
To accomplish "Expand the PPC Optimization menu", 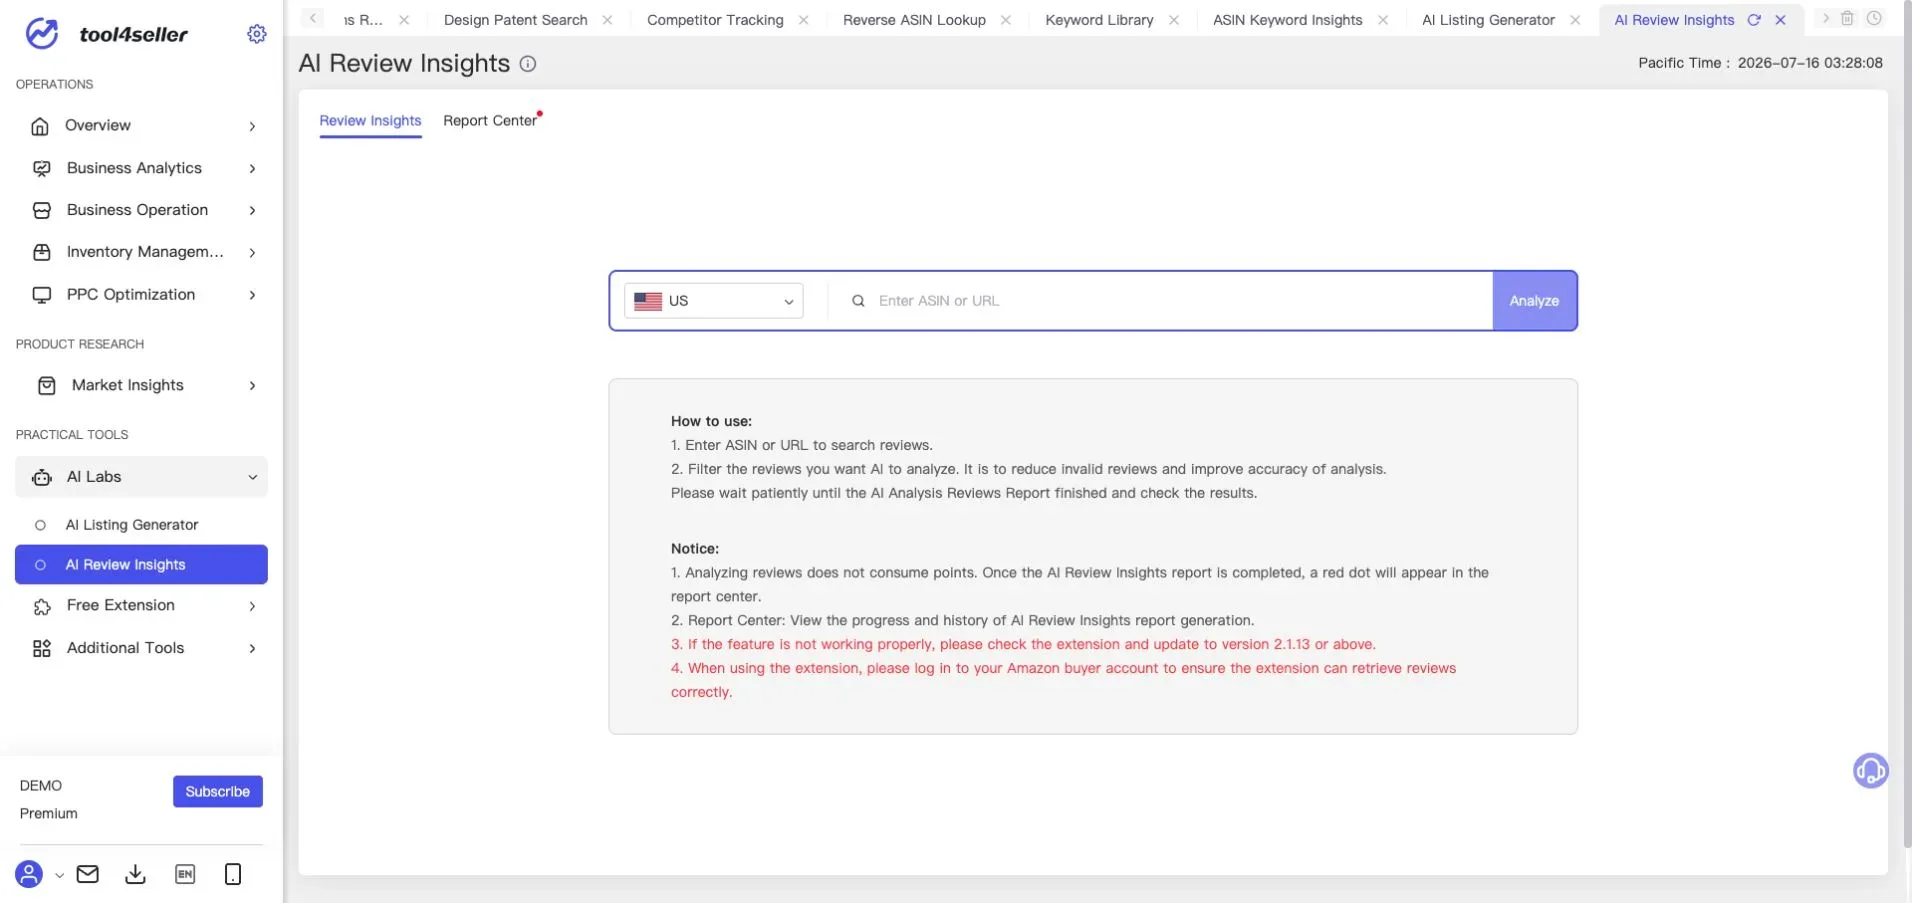I will 252,295.
